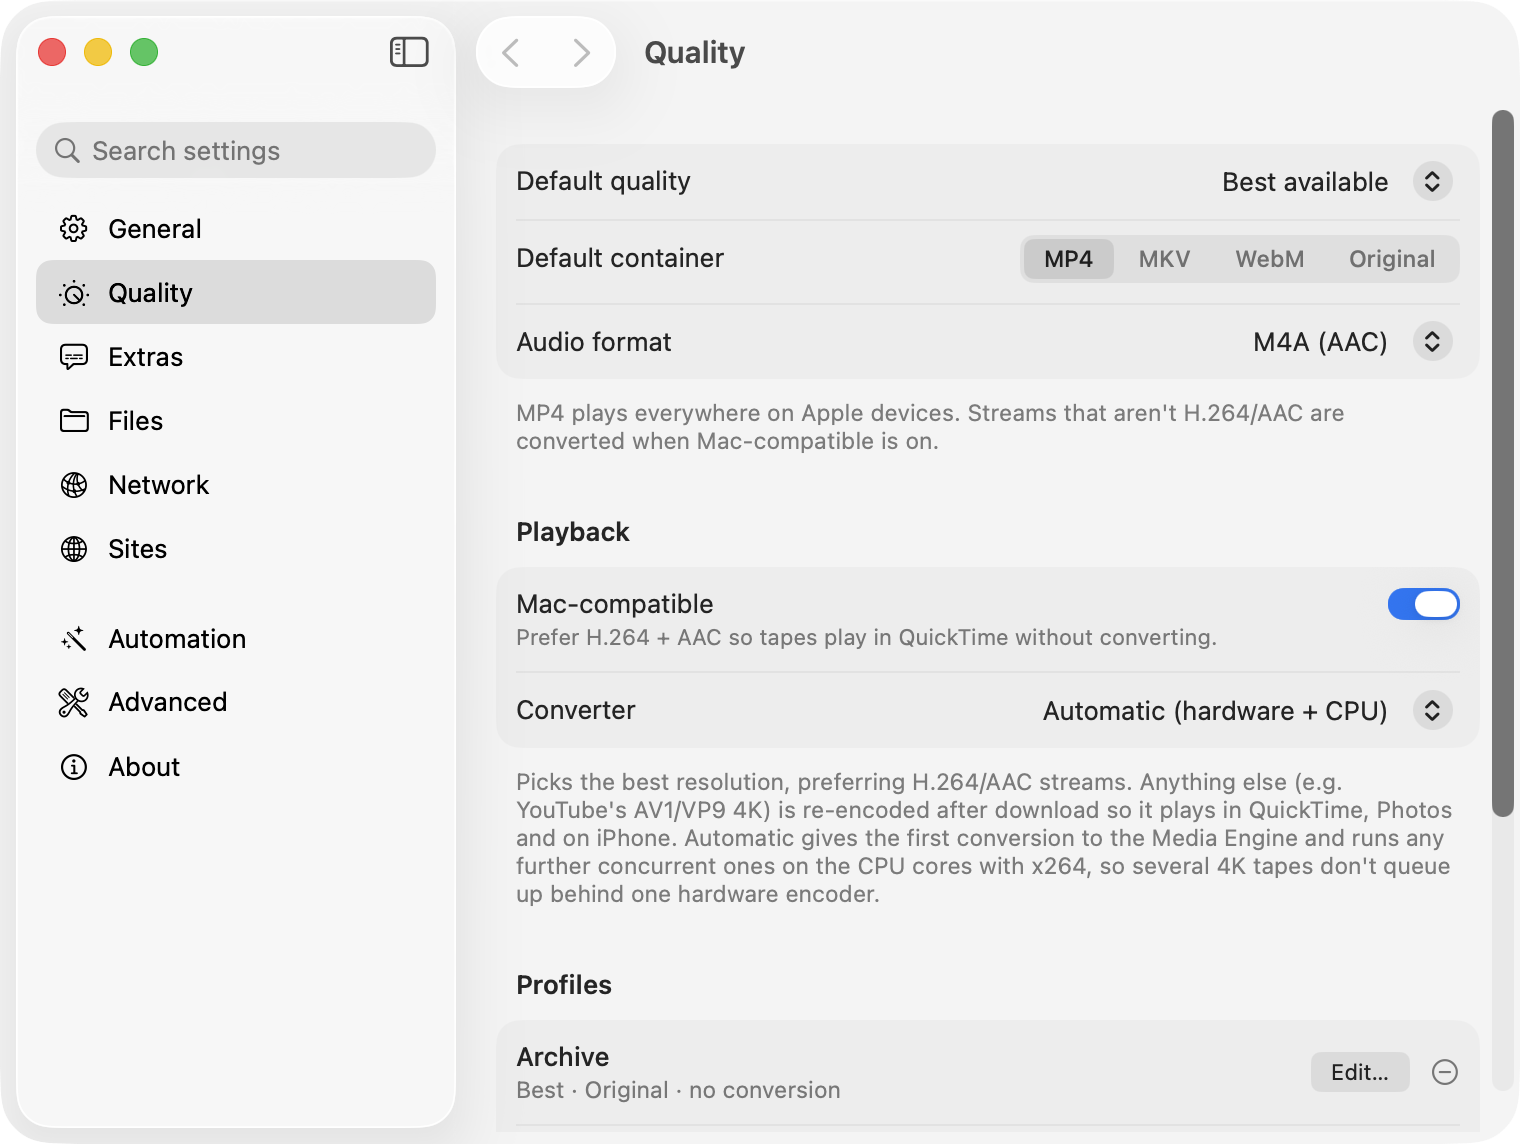Click the Profiles section heading
The width and height of the screenshot is (1520, 1144).
[564, 985]
